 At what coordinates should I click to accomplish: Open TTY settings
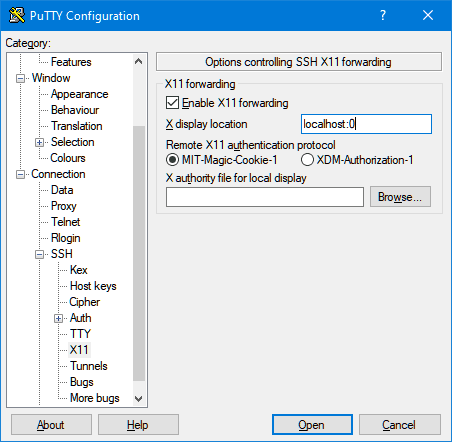(x=80, y=334)
